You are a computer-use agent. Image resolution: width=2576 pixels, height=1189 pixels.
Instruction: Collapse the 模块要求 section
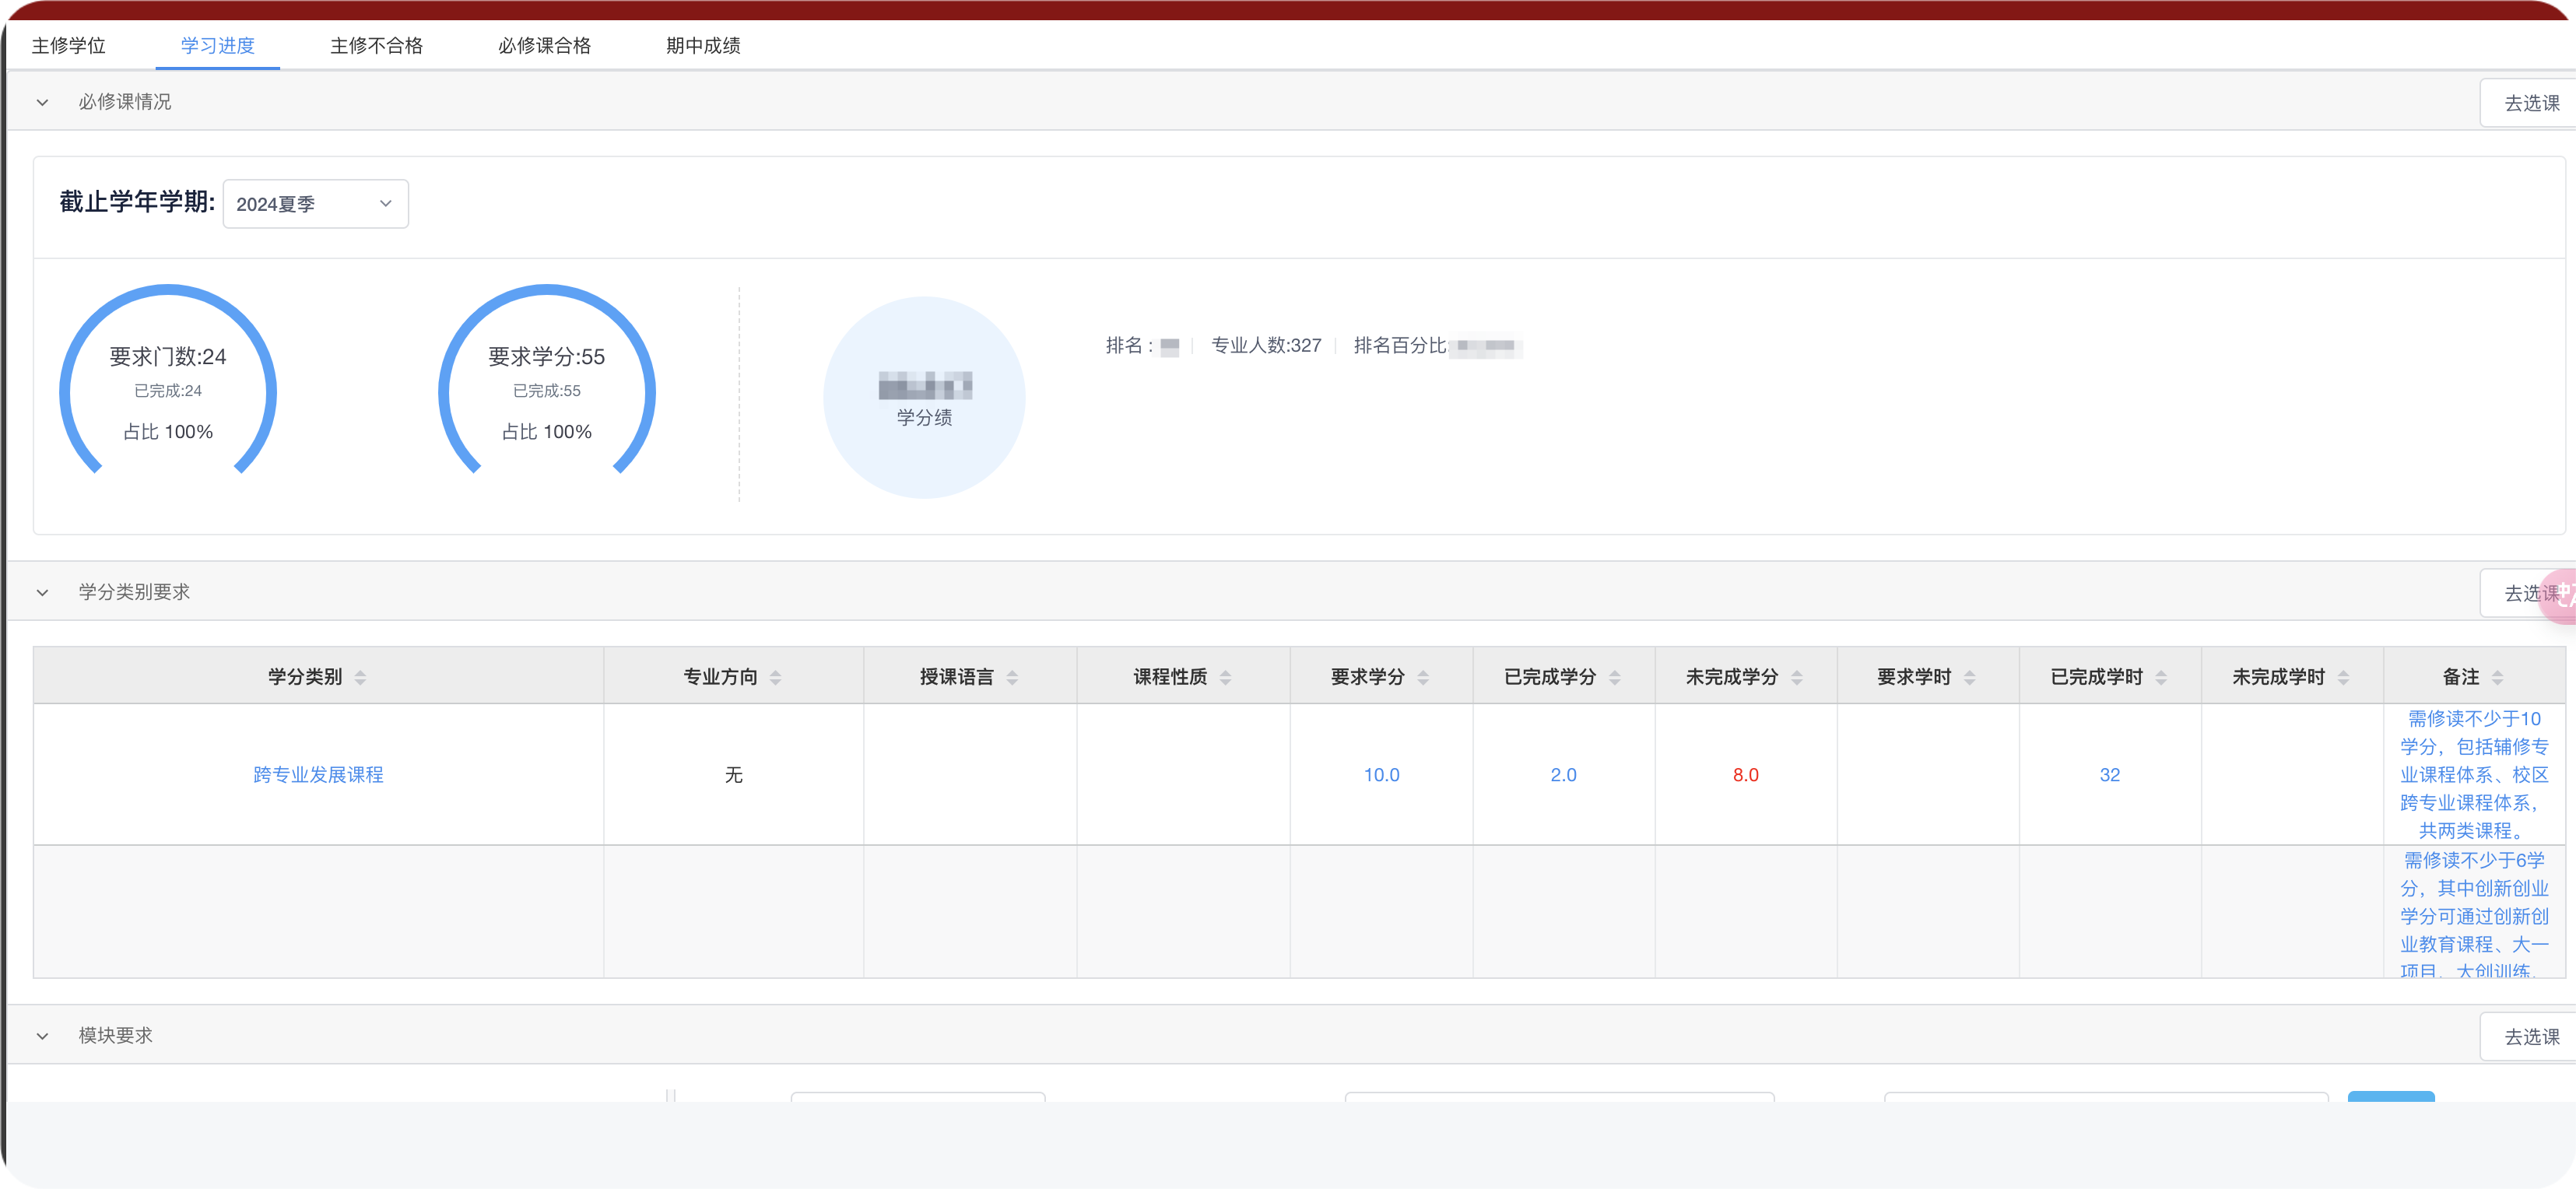pos(42,1036)
